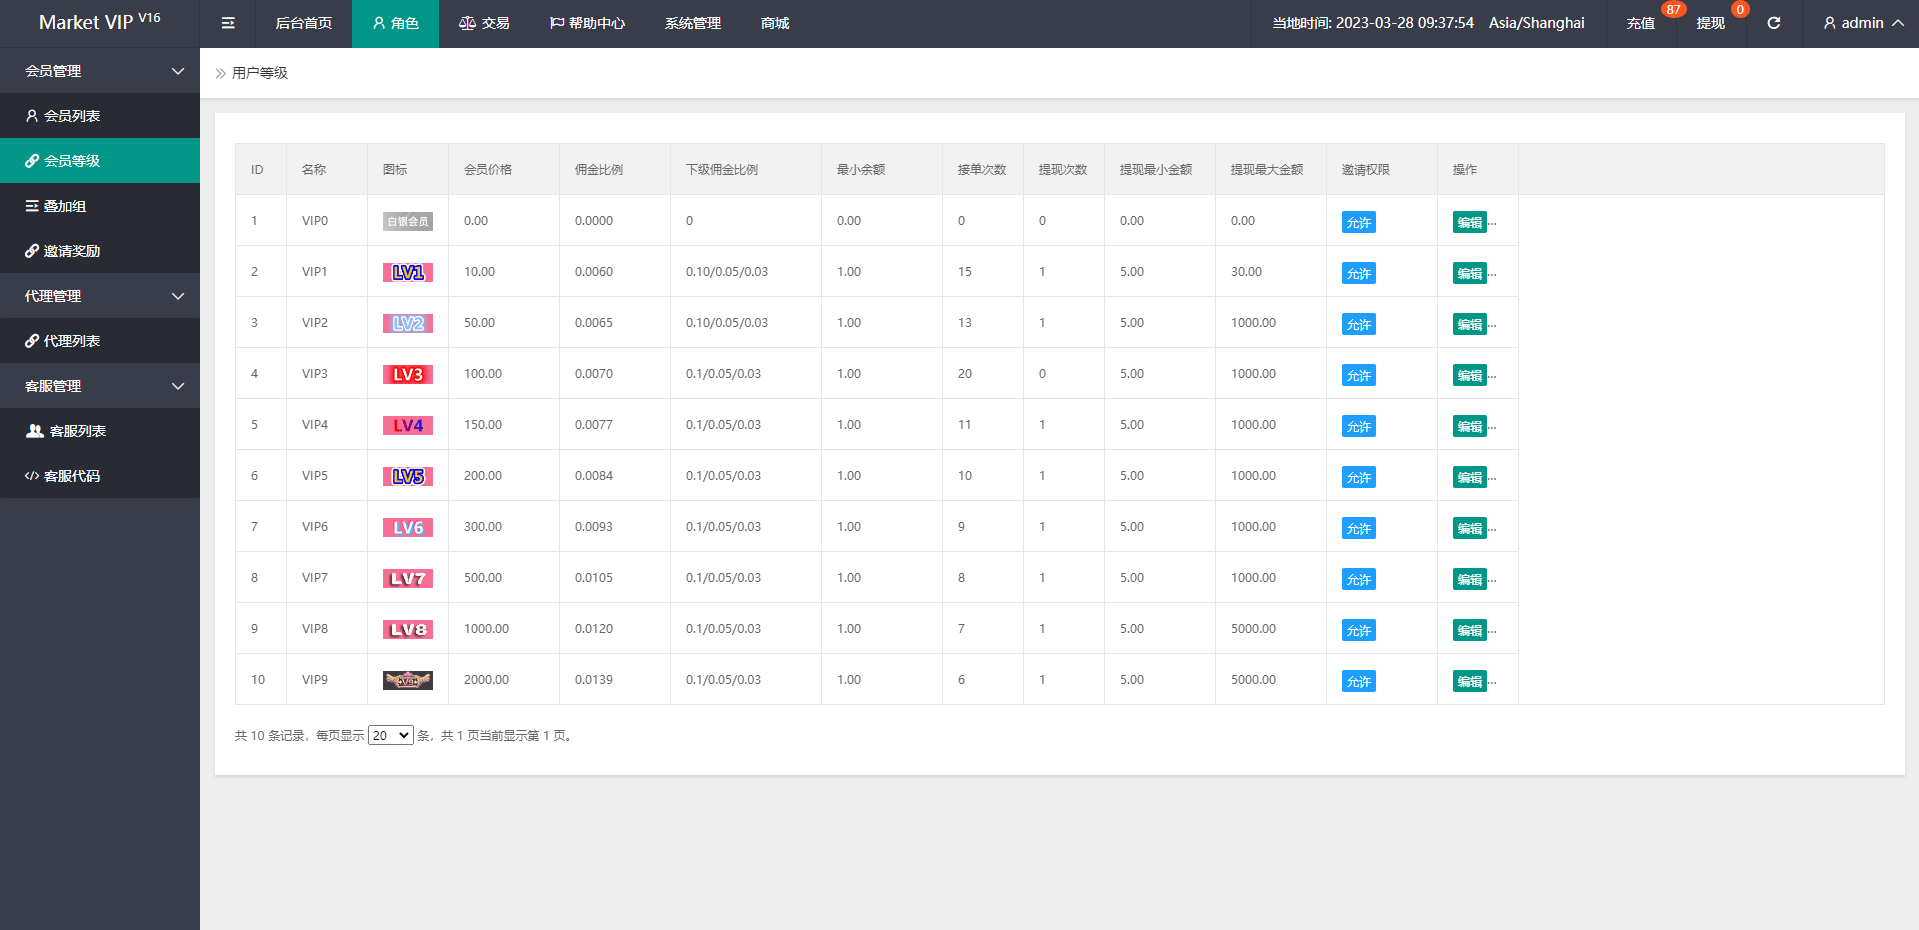Open the admin user menu
The width and height of the screenshot is (1919, 930).
1862,23
